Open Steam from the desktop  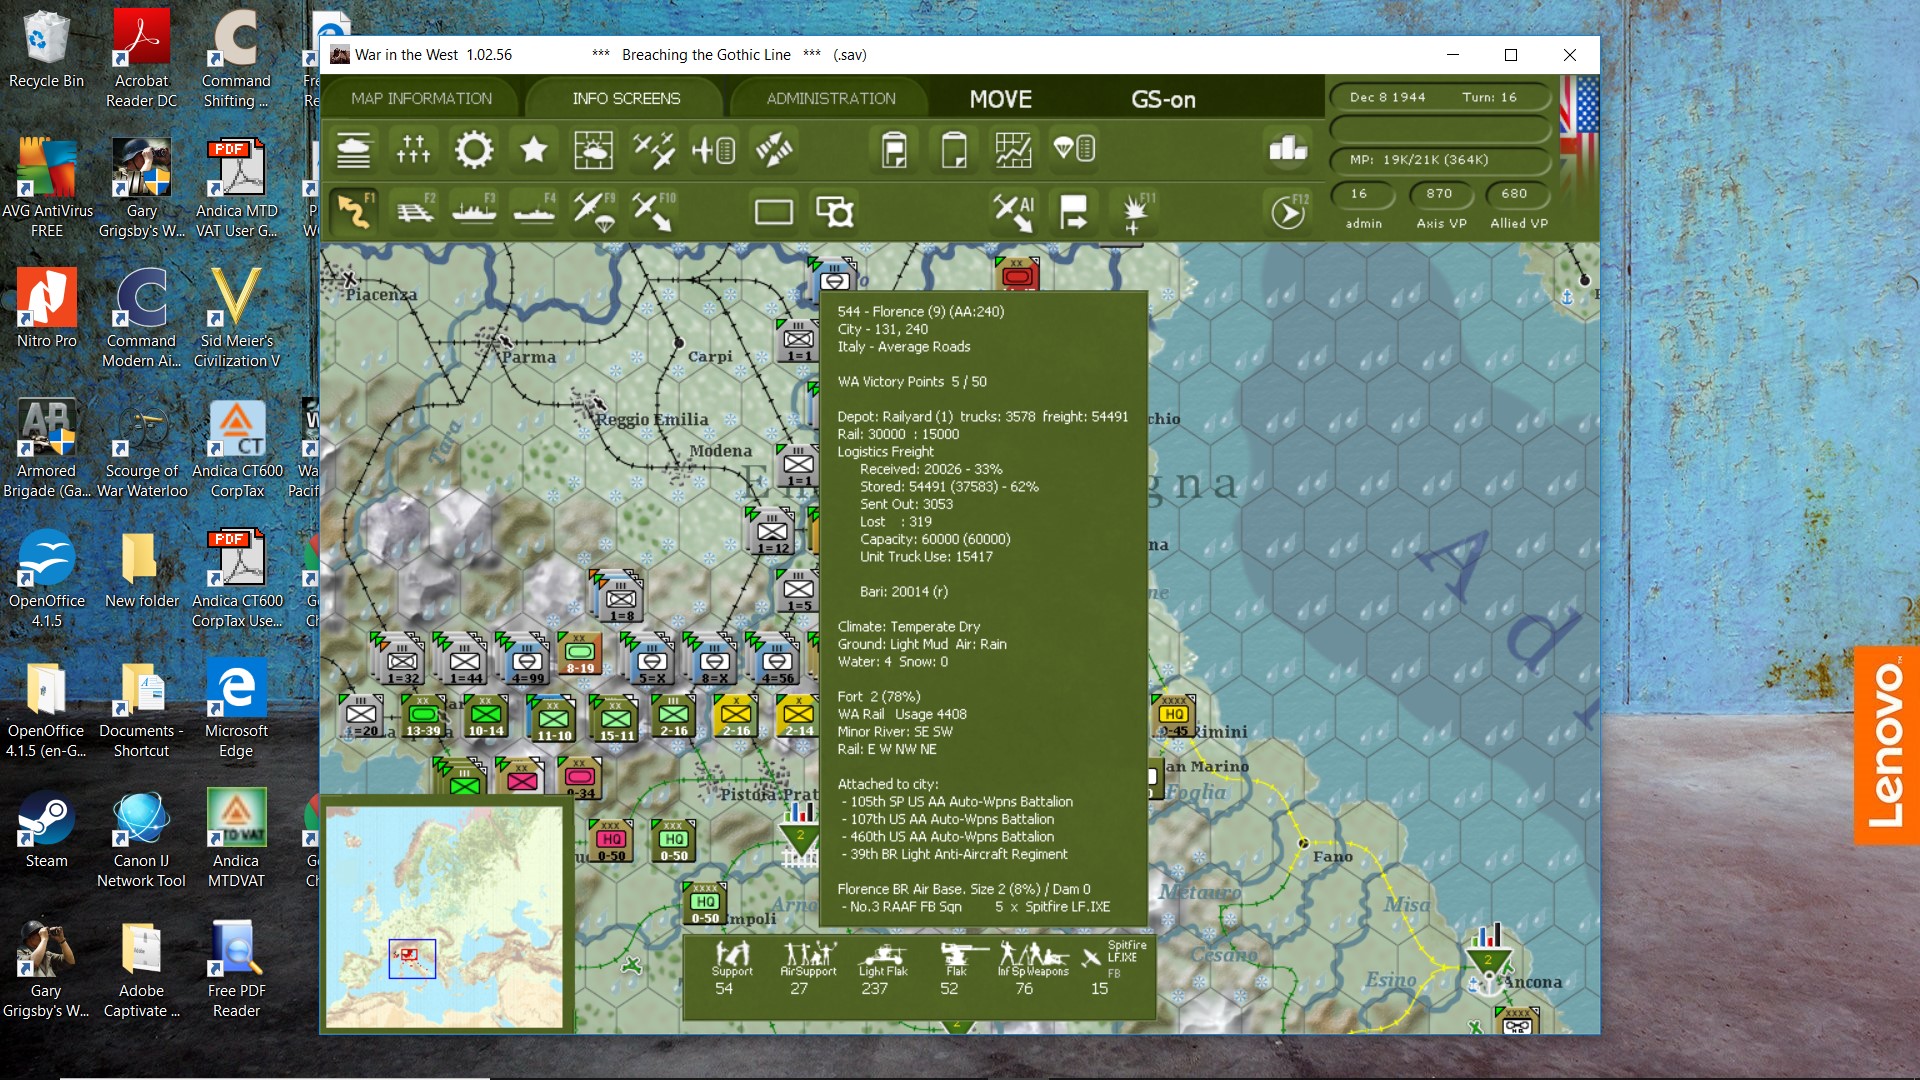46,830
